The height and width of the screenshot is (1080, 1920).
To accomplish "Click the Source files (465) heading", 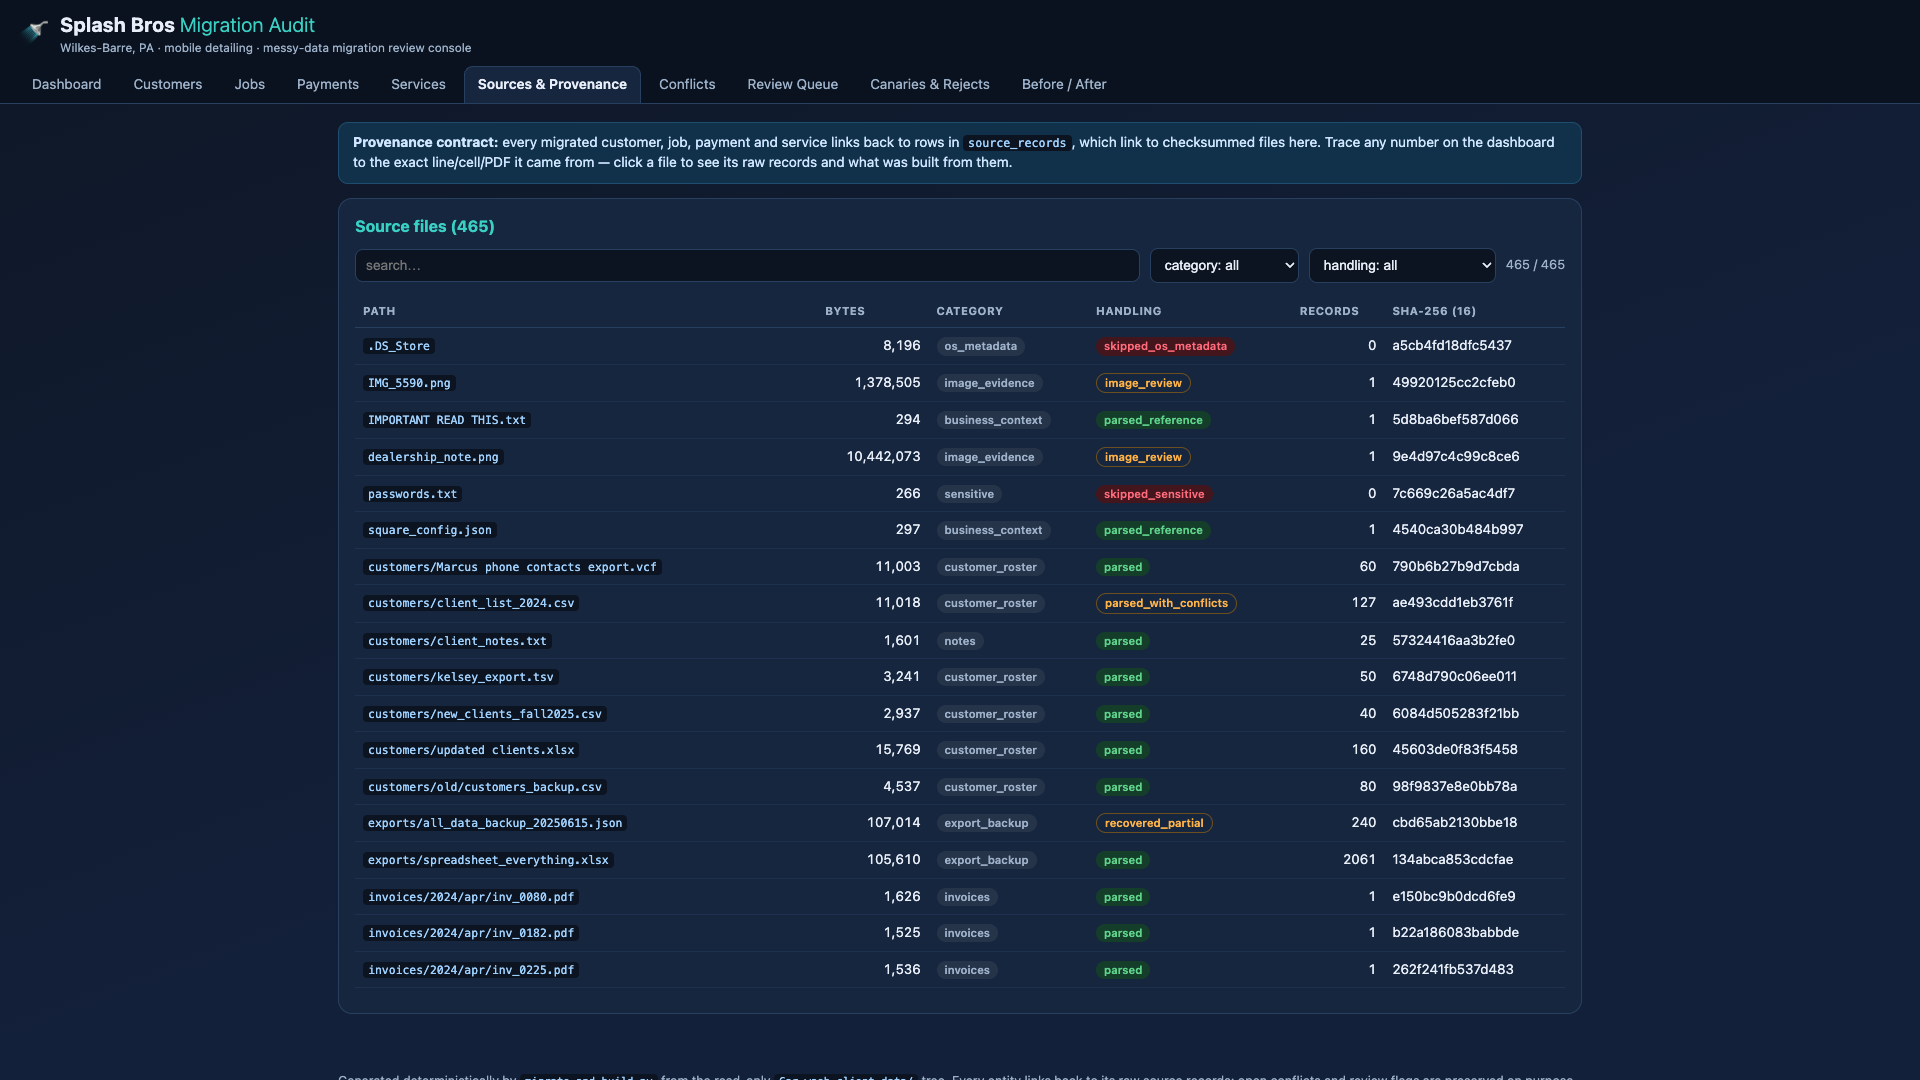I will click(425, 226).
